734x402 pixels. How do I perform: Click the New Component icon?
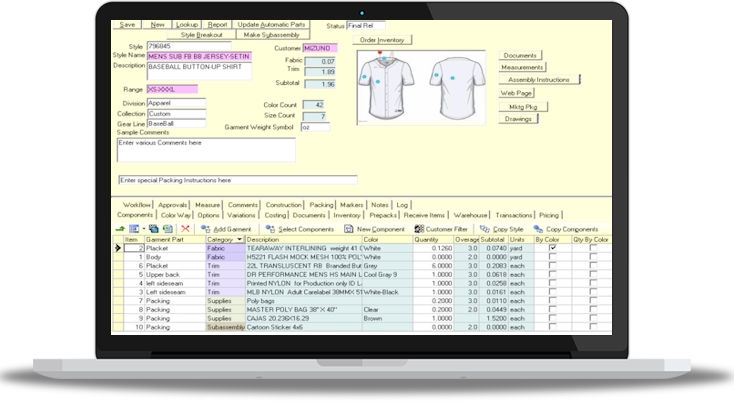click(349, 229)
